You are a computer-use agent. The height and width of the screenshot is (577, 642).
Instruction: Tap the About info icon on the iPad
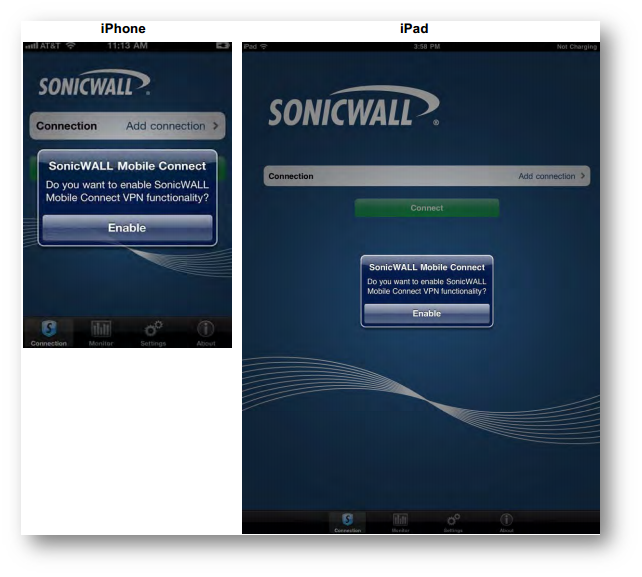(x=506, y=521)
